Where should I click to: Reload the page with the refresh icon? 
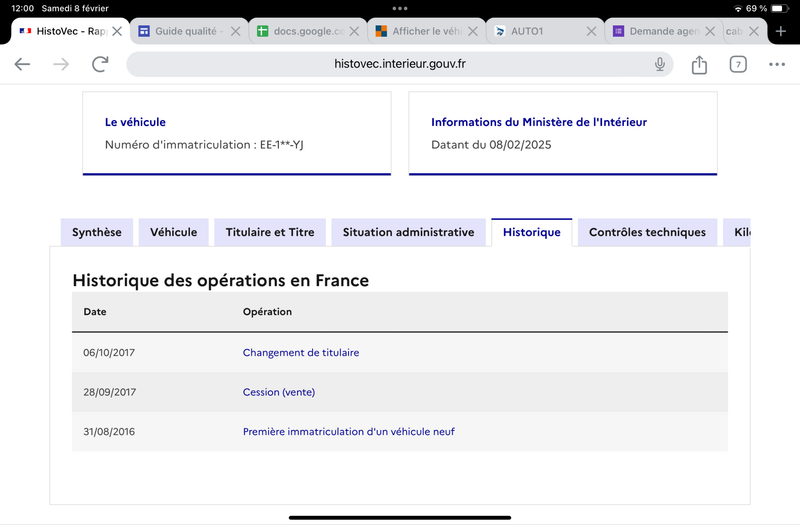click(100, 64)
